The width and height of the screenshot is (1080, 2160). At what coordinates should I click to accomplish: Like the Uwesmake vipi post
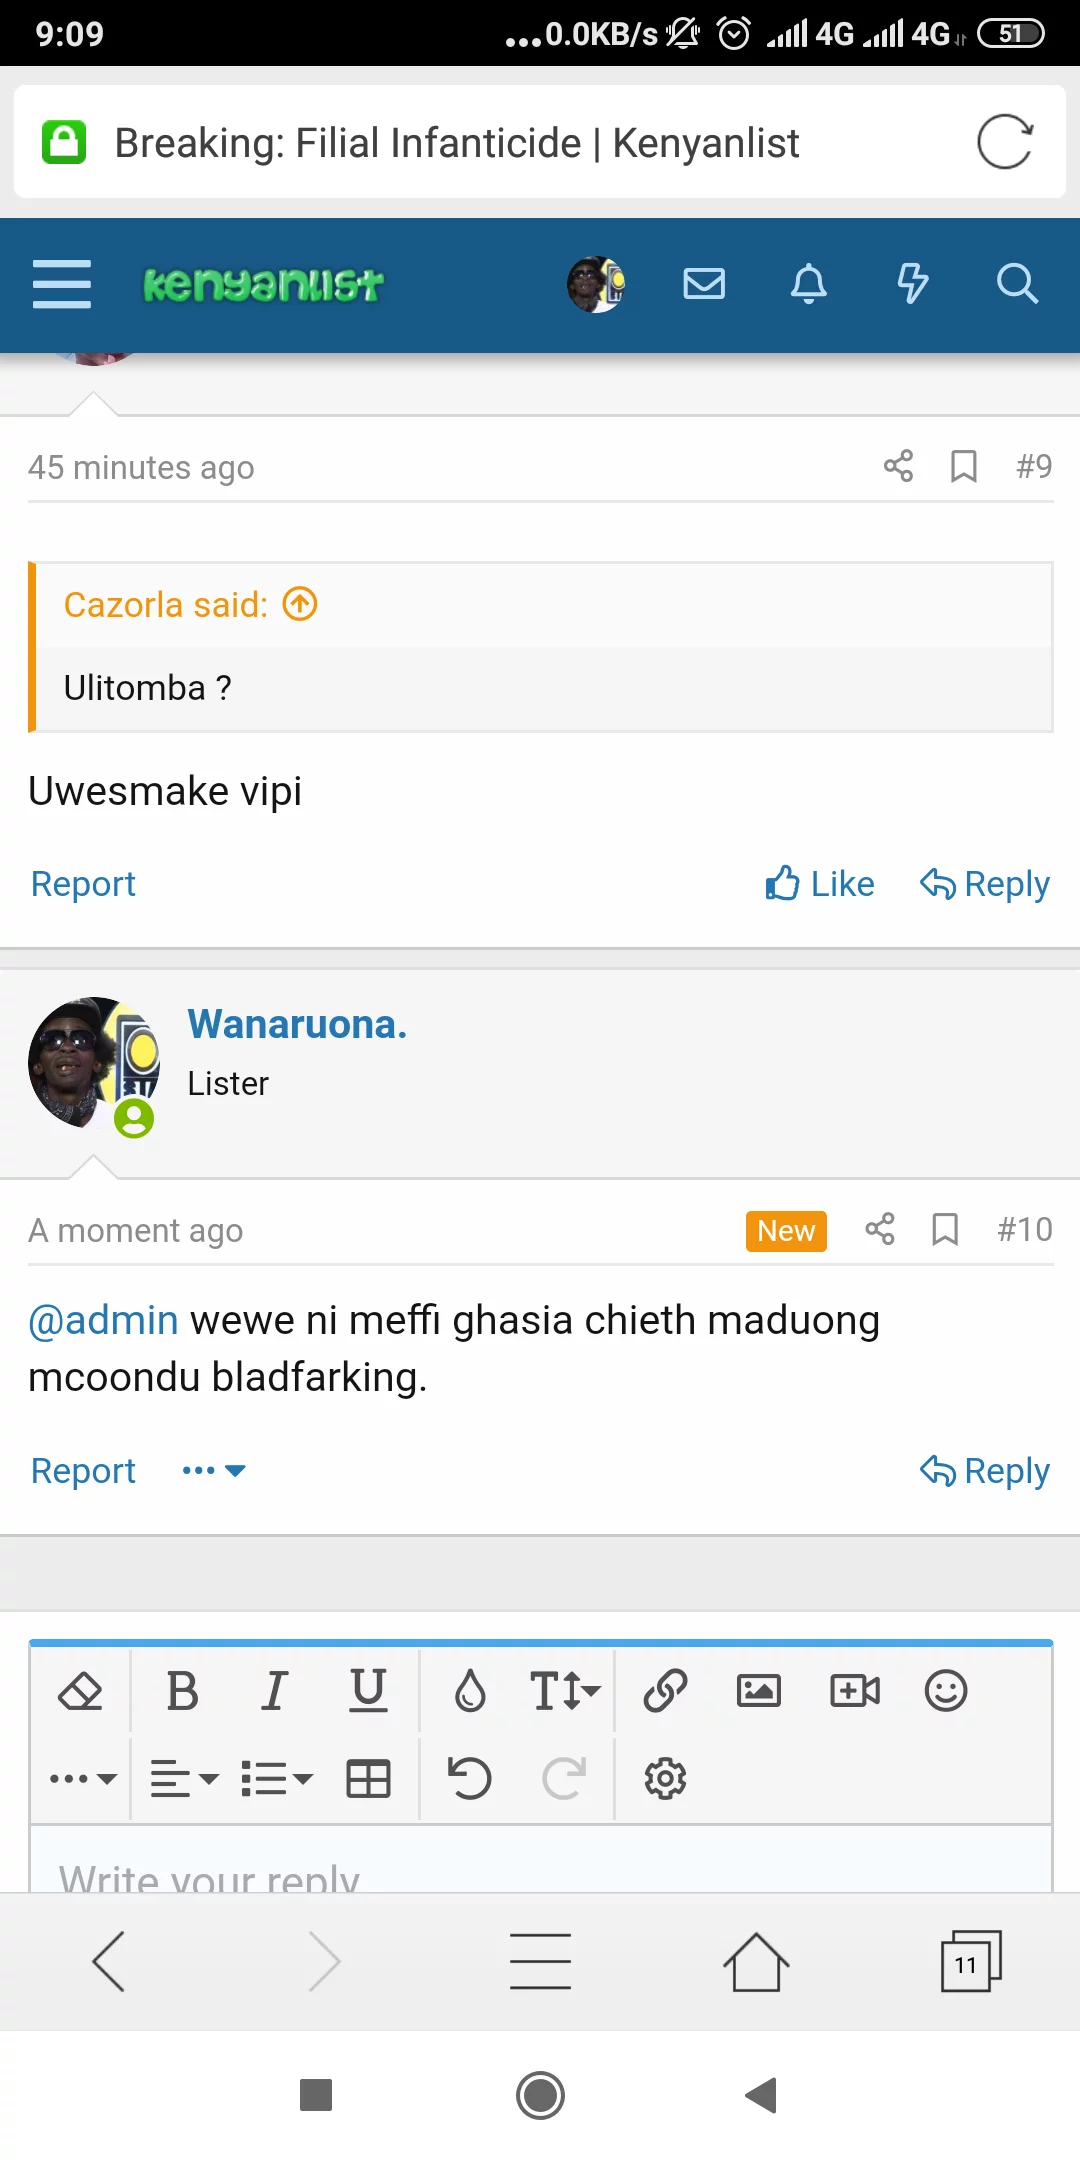pyautogui.click(x=820, y=884)
